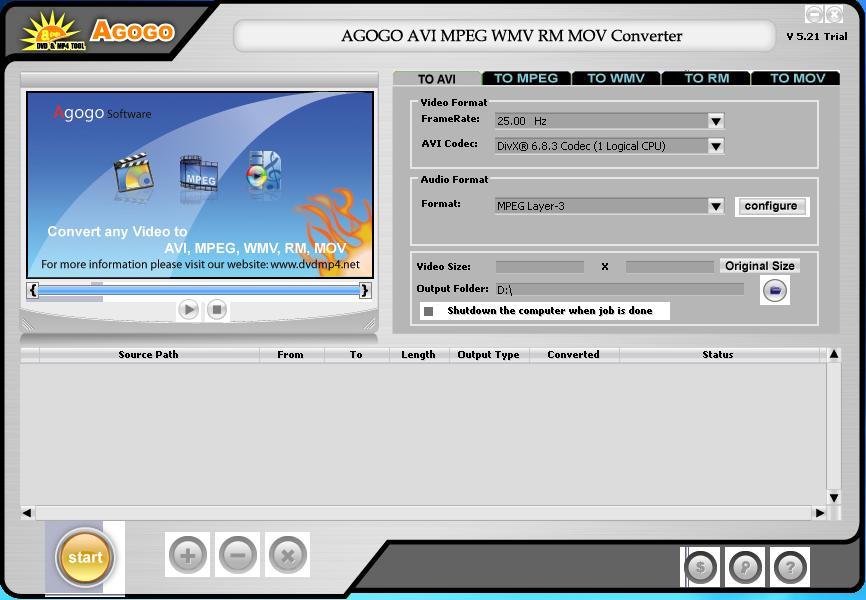
Task: Add a file with the plus icon
Action: point(188,554)
